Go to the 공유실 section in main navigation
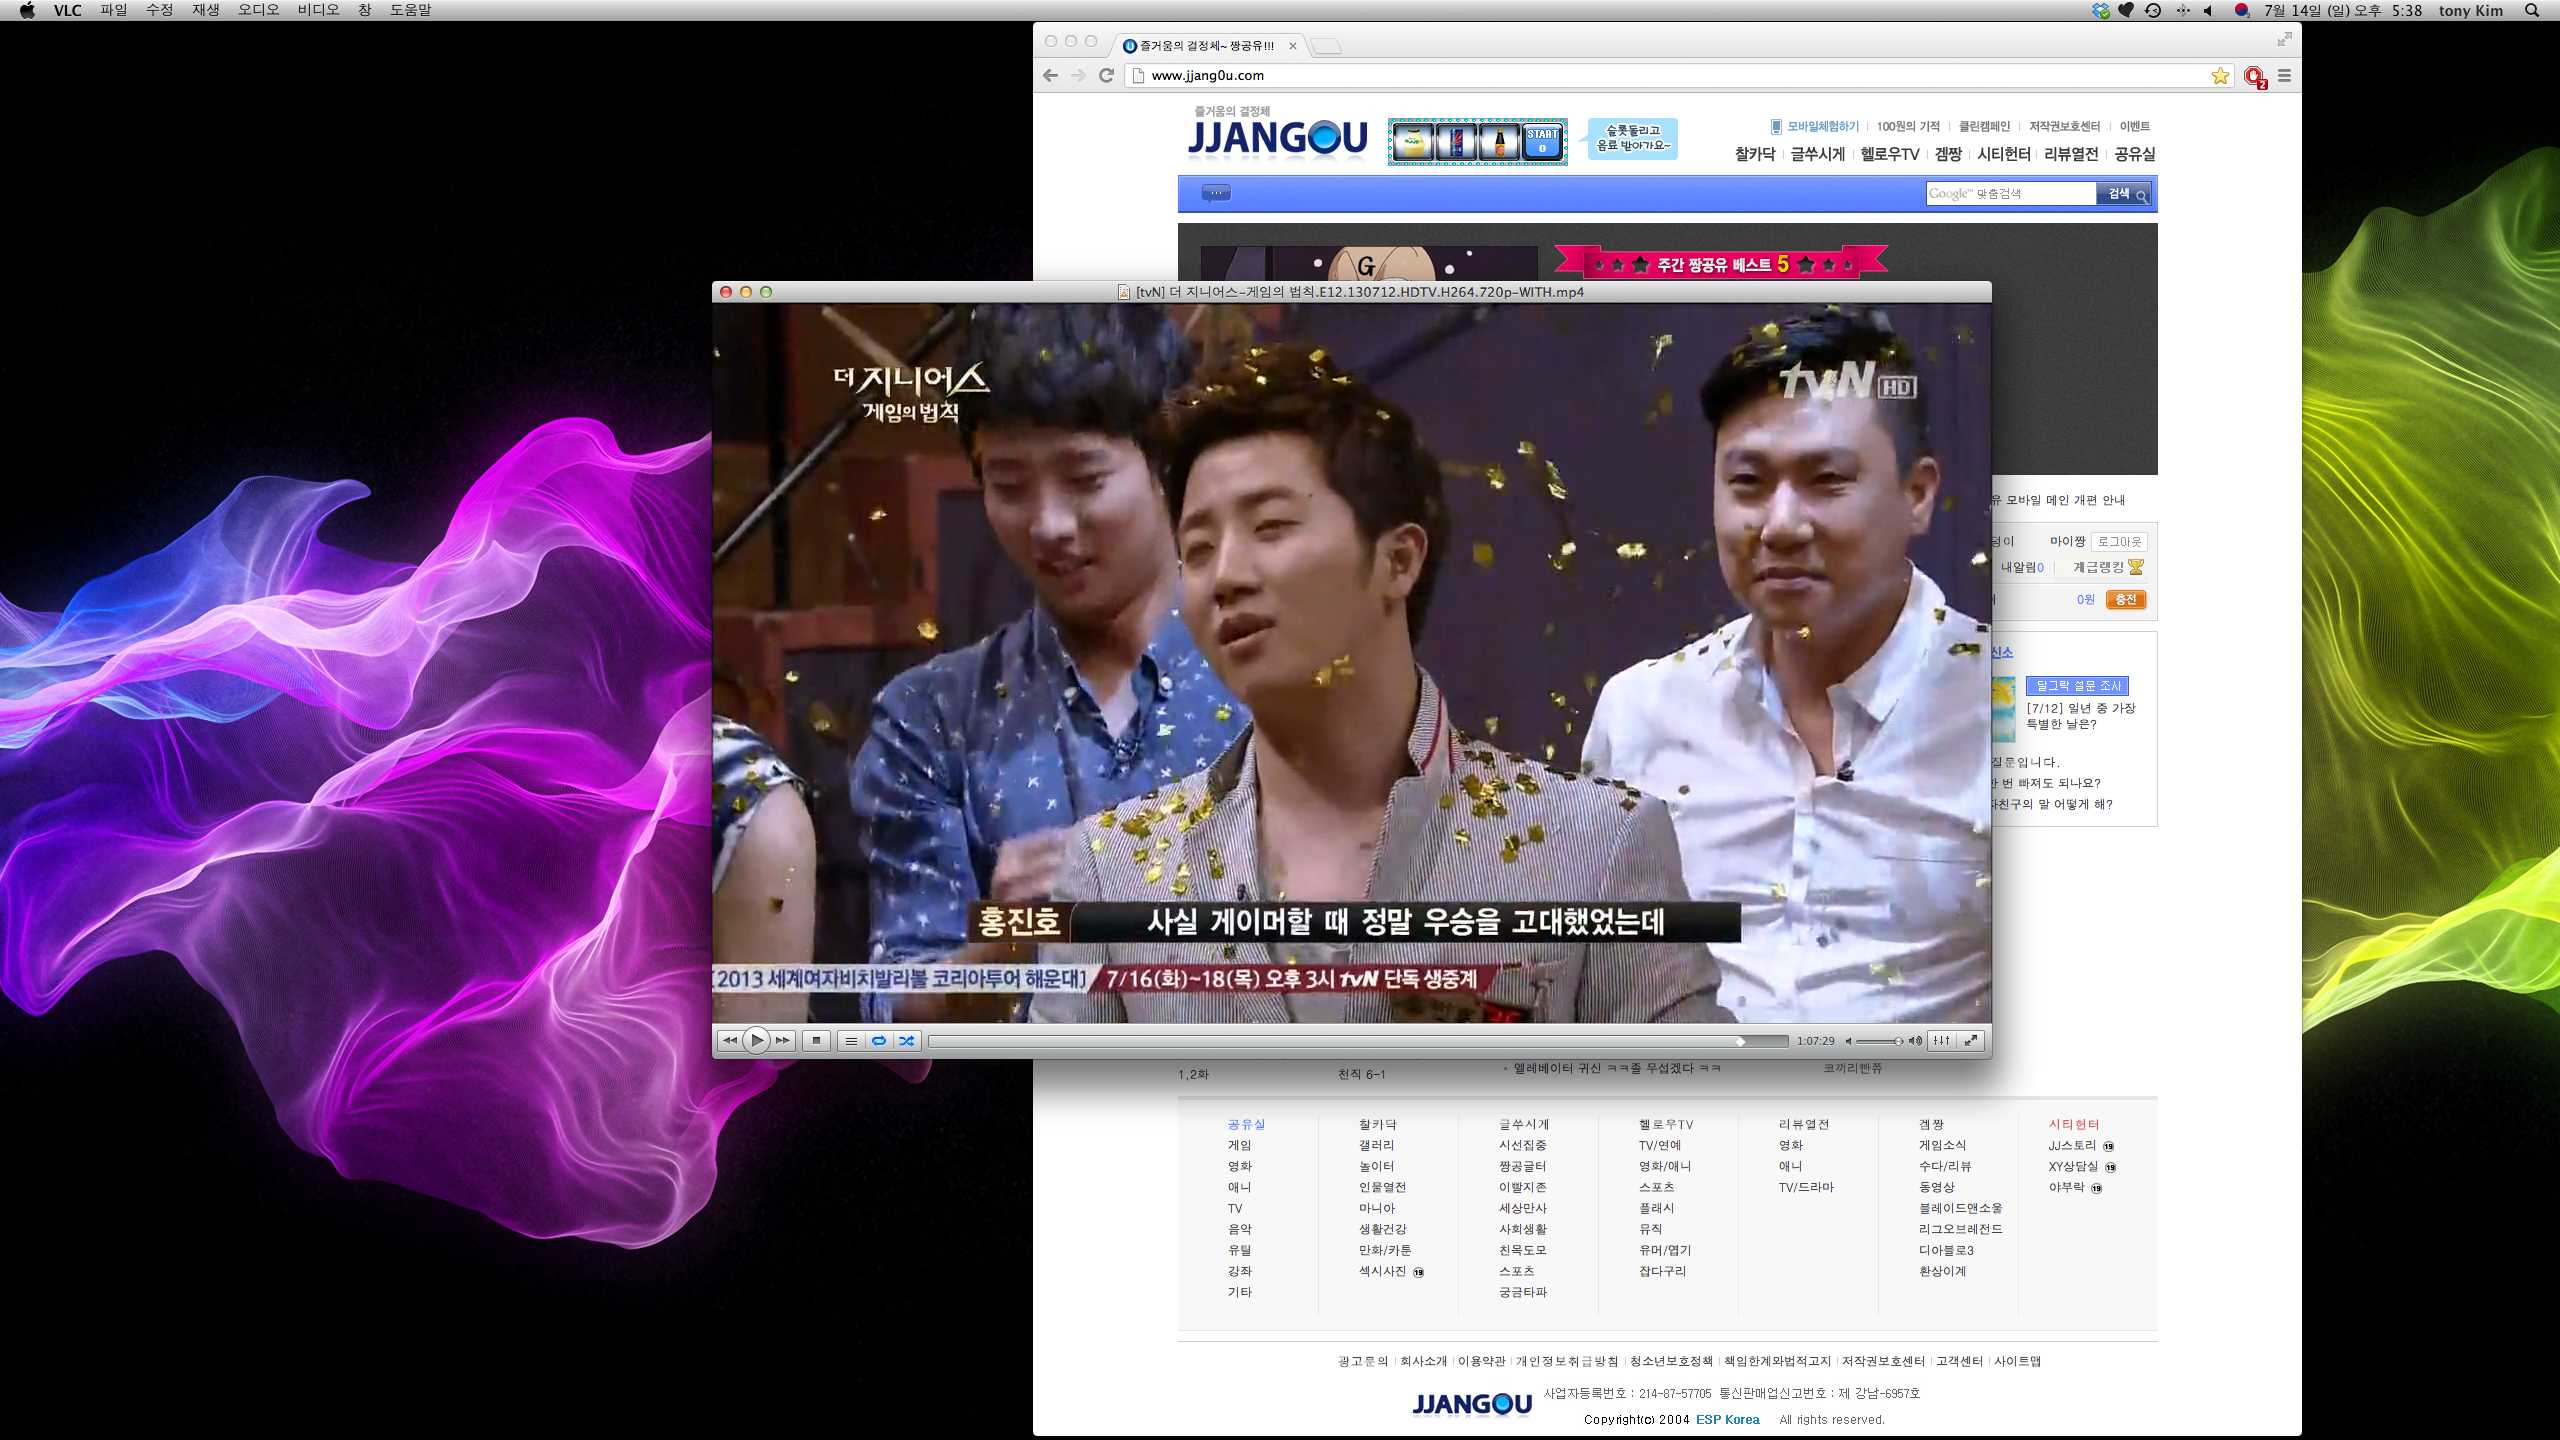Viewport: 2560px width, 1440px height. point(2134,154)
